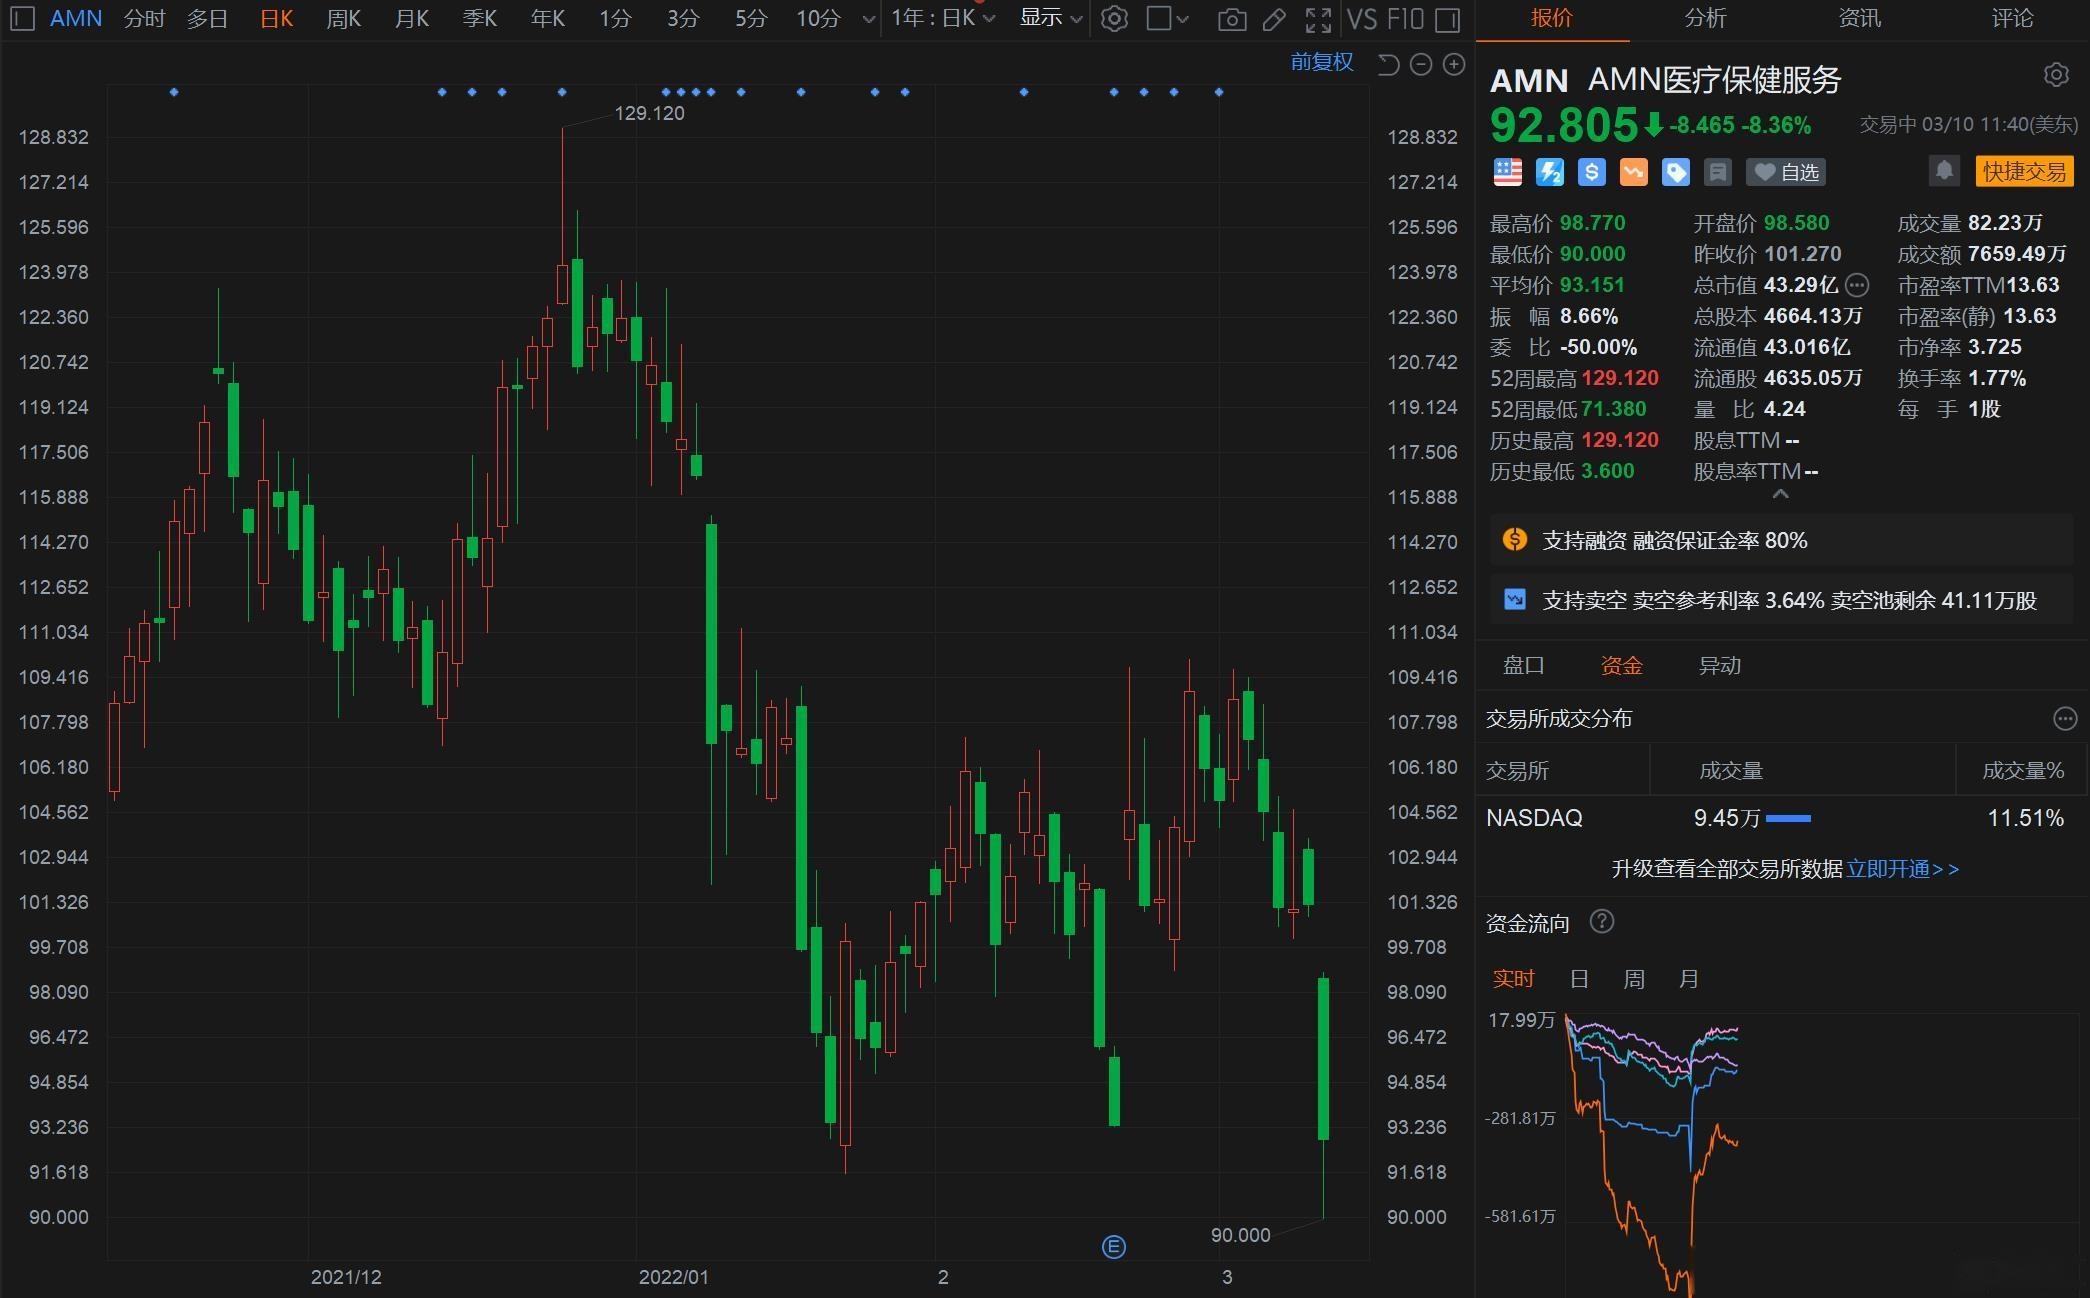This screenshot has width=2090, height=1298.
Task: Click the margin financing coin icon
Action: click(x=1515, y=540)
